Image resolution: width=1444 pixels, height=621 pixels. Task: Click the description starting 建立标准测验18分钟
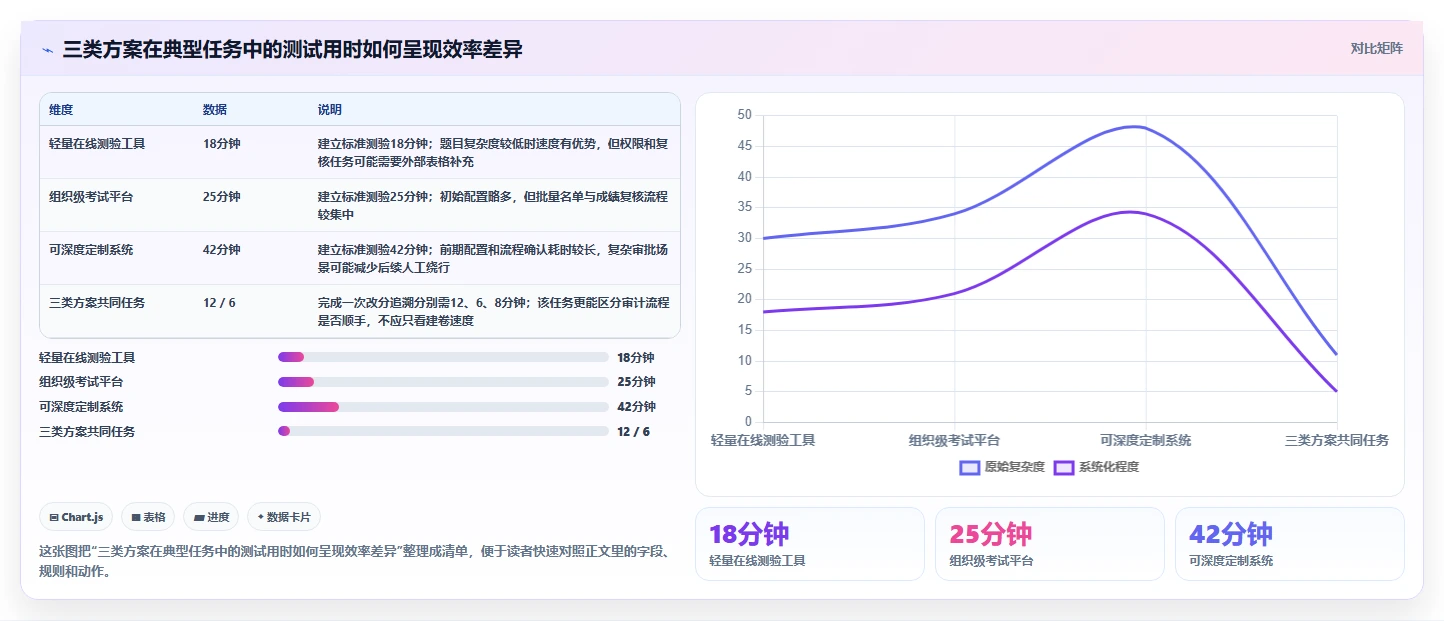[493, 152]
